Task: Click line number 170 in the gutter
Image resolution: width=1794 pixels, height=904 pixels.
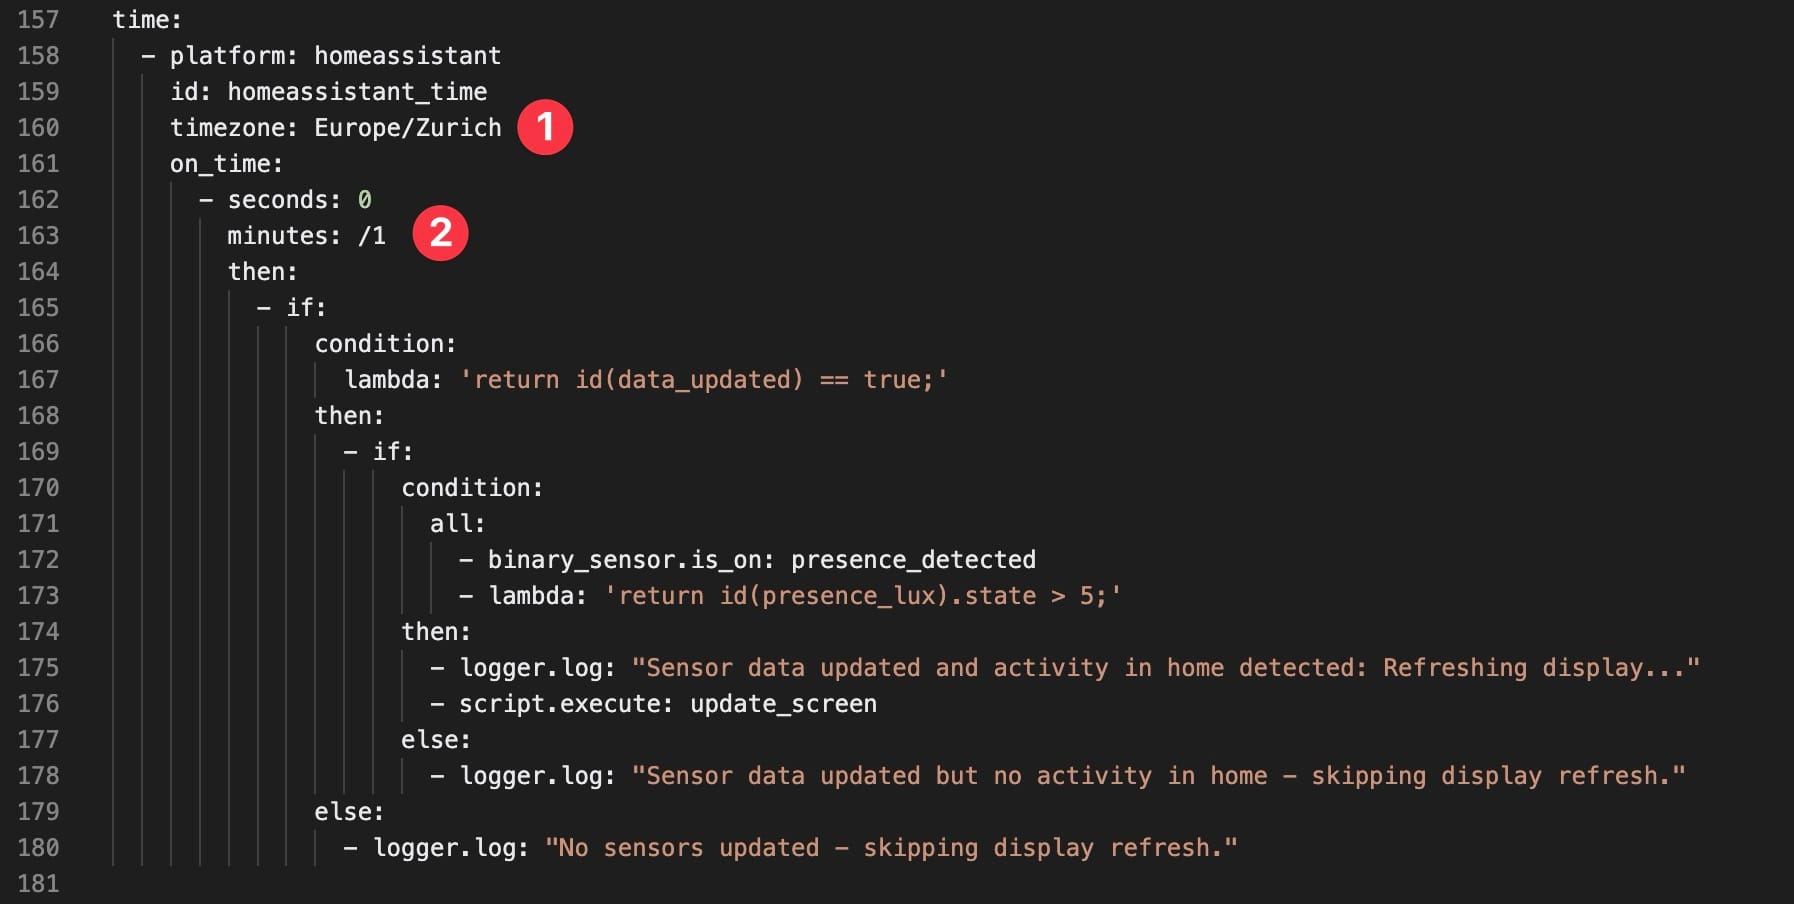Action: pos(38,488)
